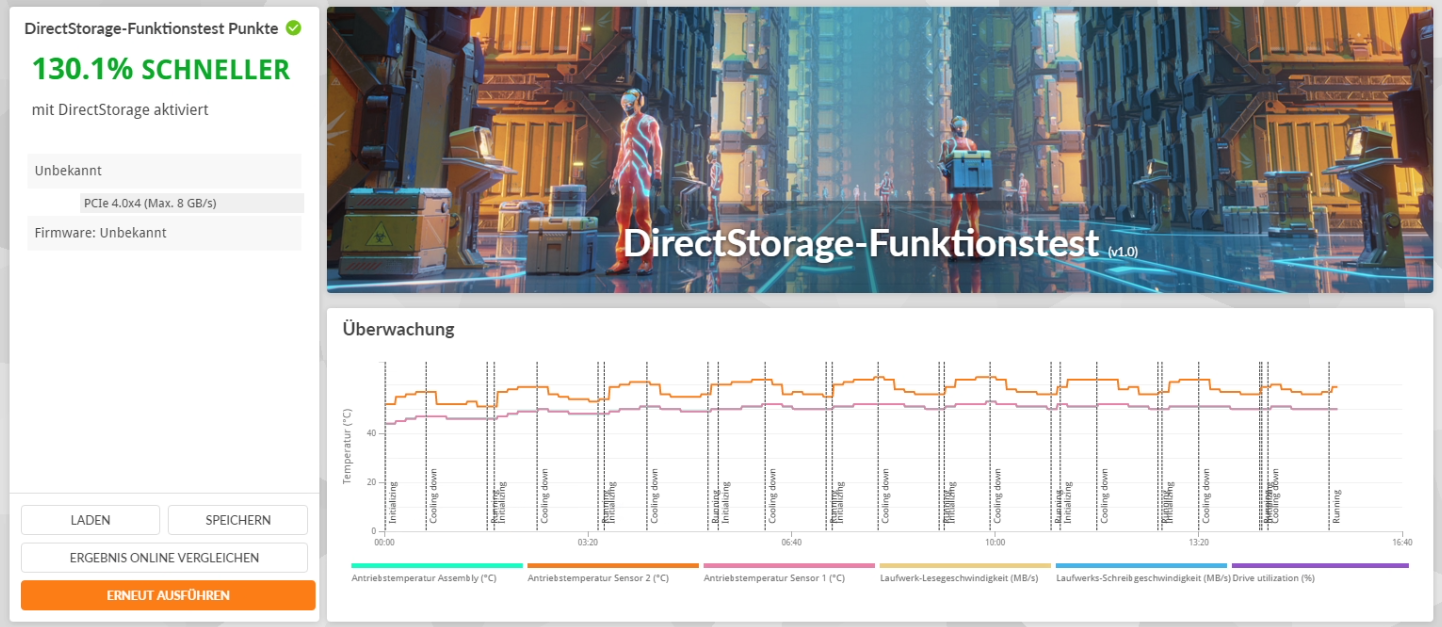The width and height of the screenshot is (1442, 627).
Task: Click the Temperatur (°C) axis title
Action: (348, 446)
